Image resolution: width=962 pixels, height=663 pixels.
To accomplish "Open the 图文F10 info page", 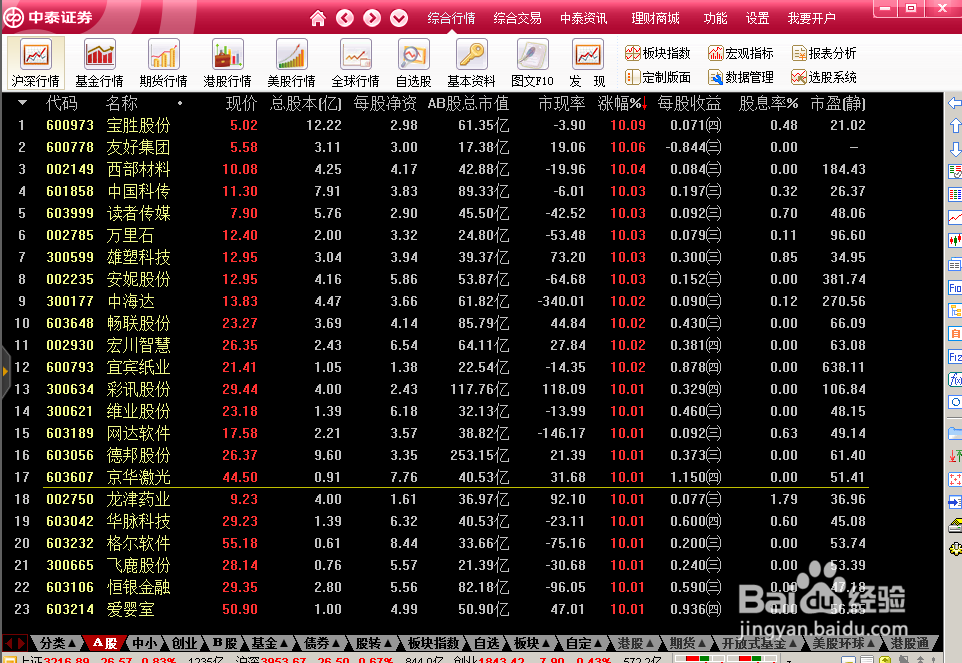I will click(532, 63).
